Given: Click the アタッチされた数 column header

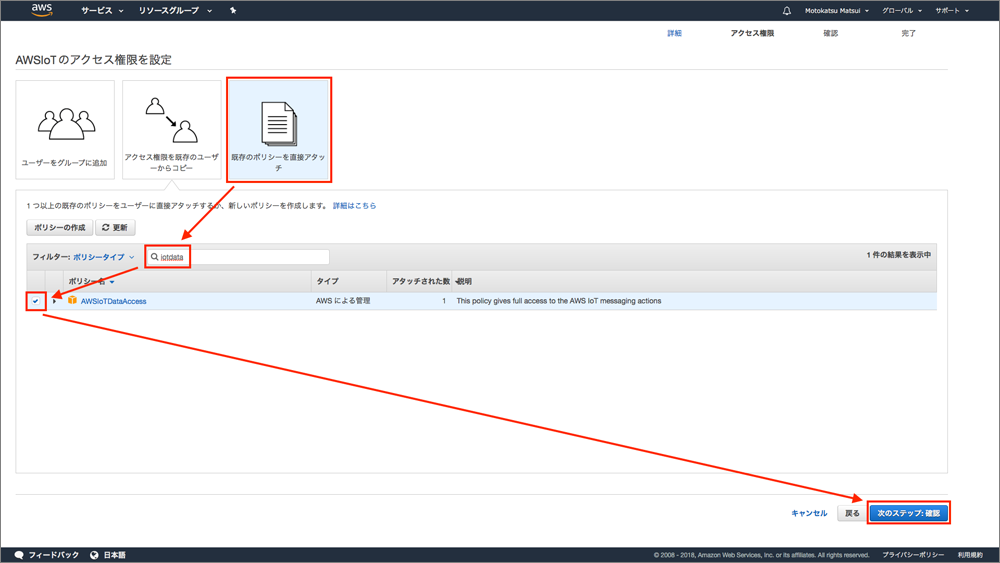Looking at the screenshot, I should (421, 281).
